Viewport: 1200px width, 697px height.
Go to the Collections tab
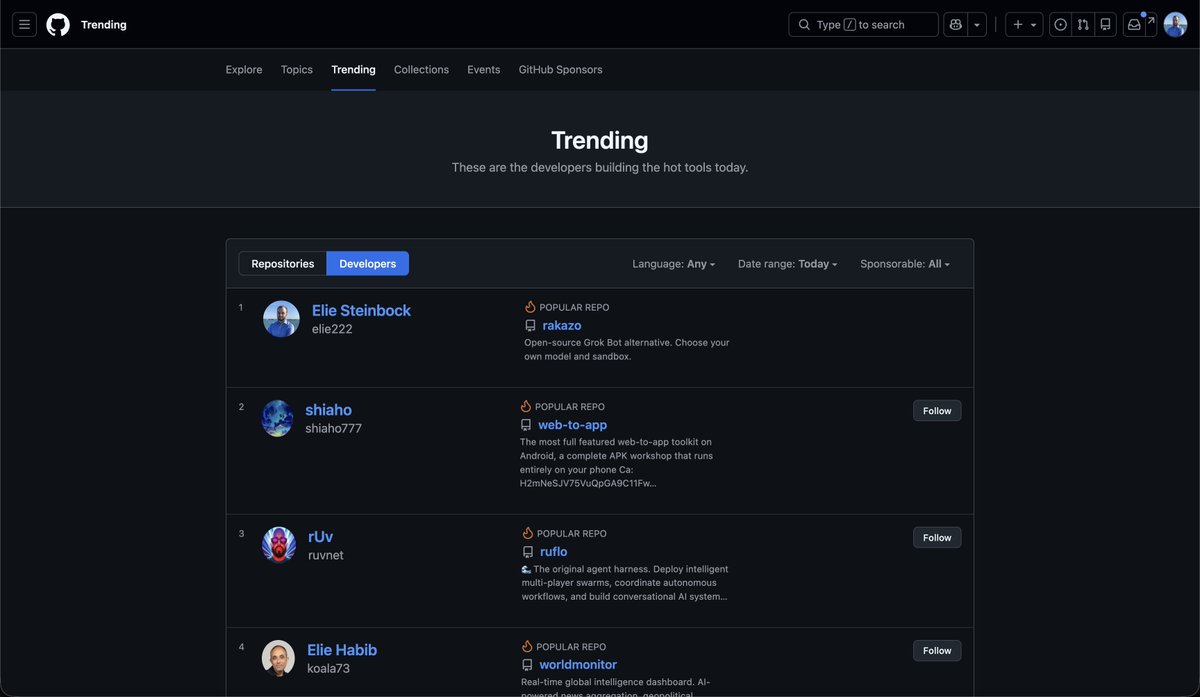(421, 70)
